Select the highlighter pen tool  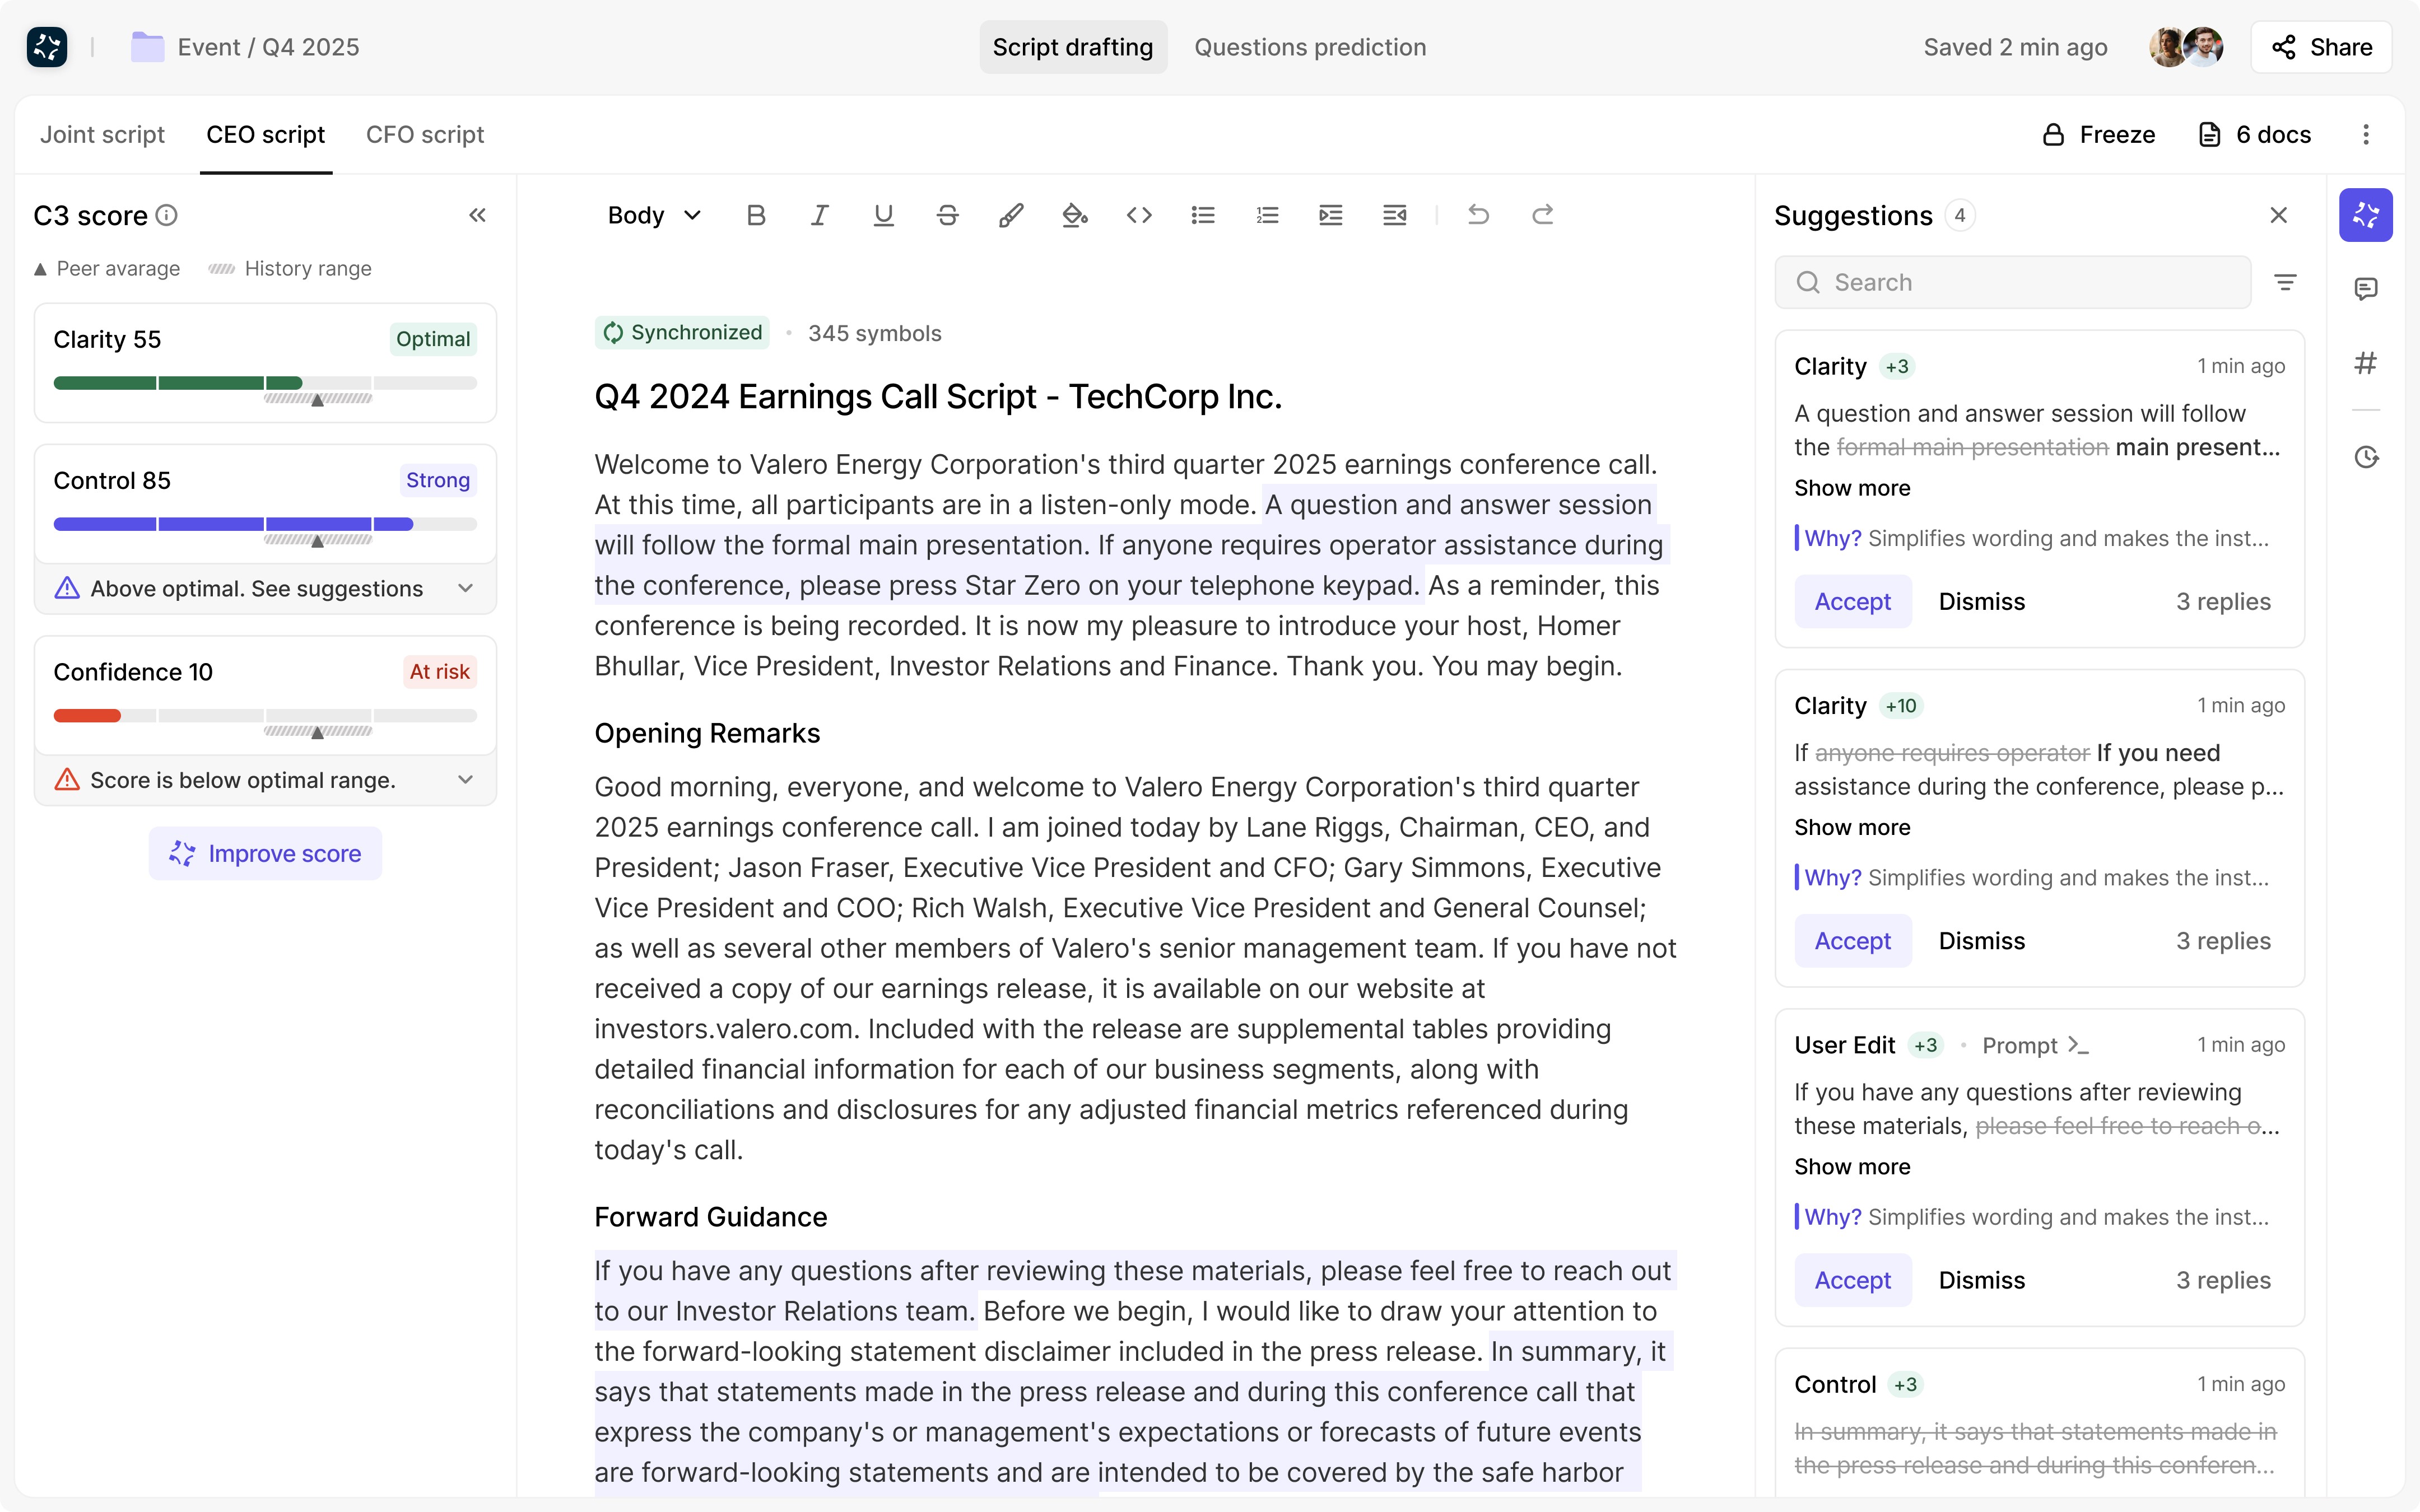click(1011, 215)
